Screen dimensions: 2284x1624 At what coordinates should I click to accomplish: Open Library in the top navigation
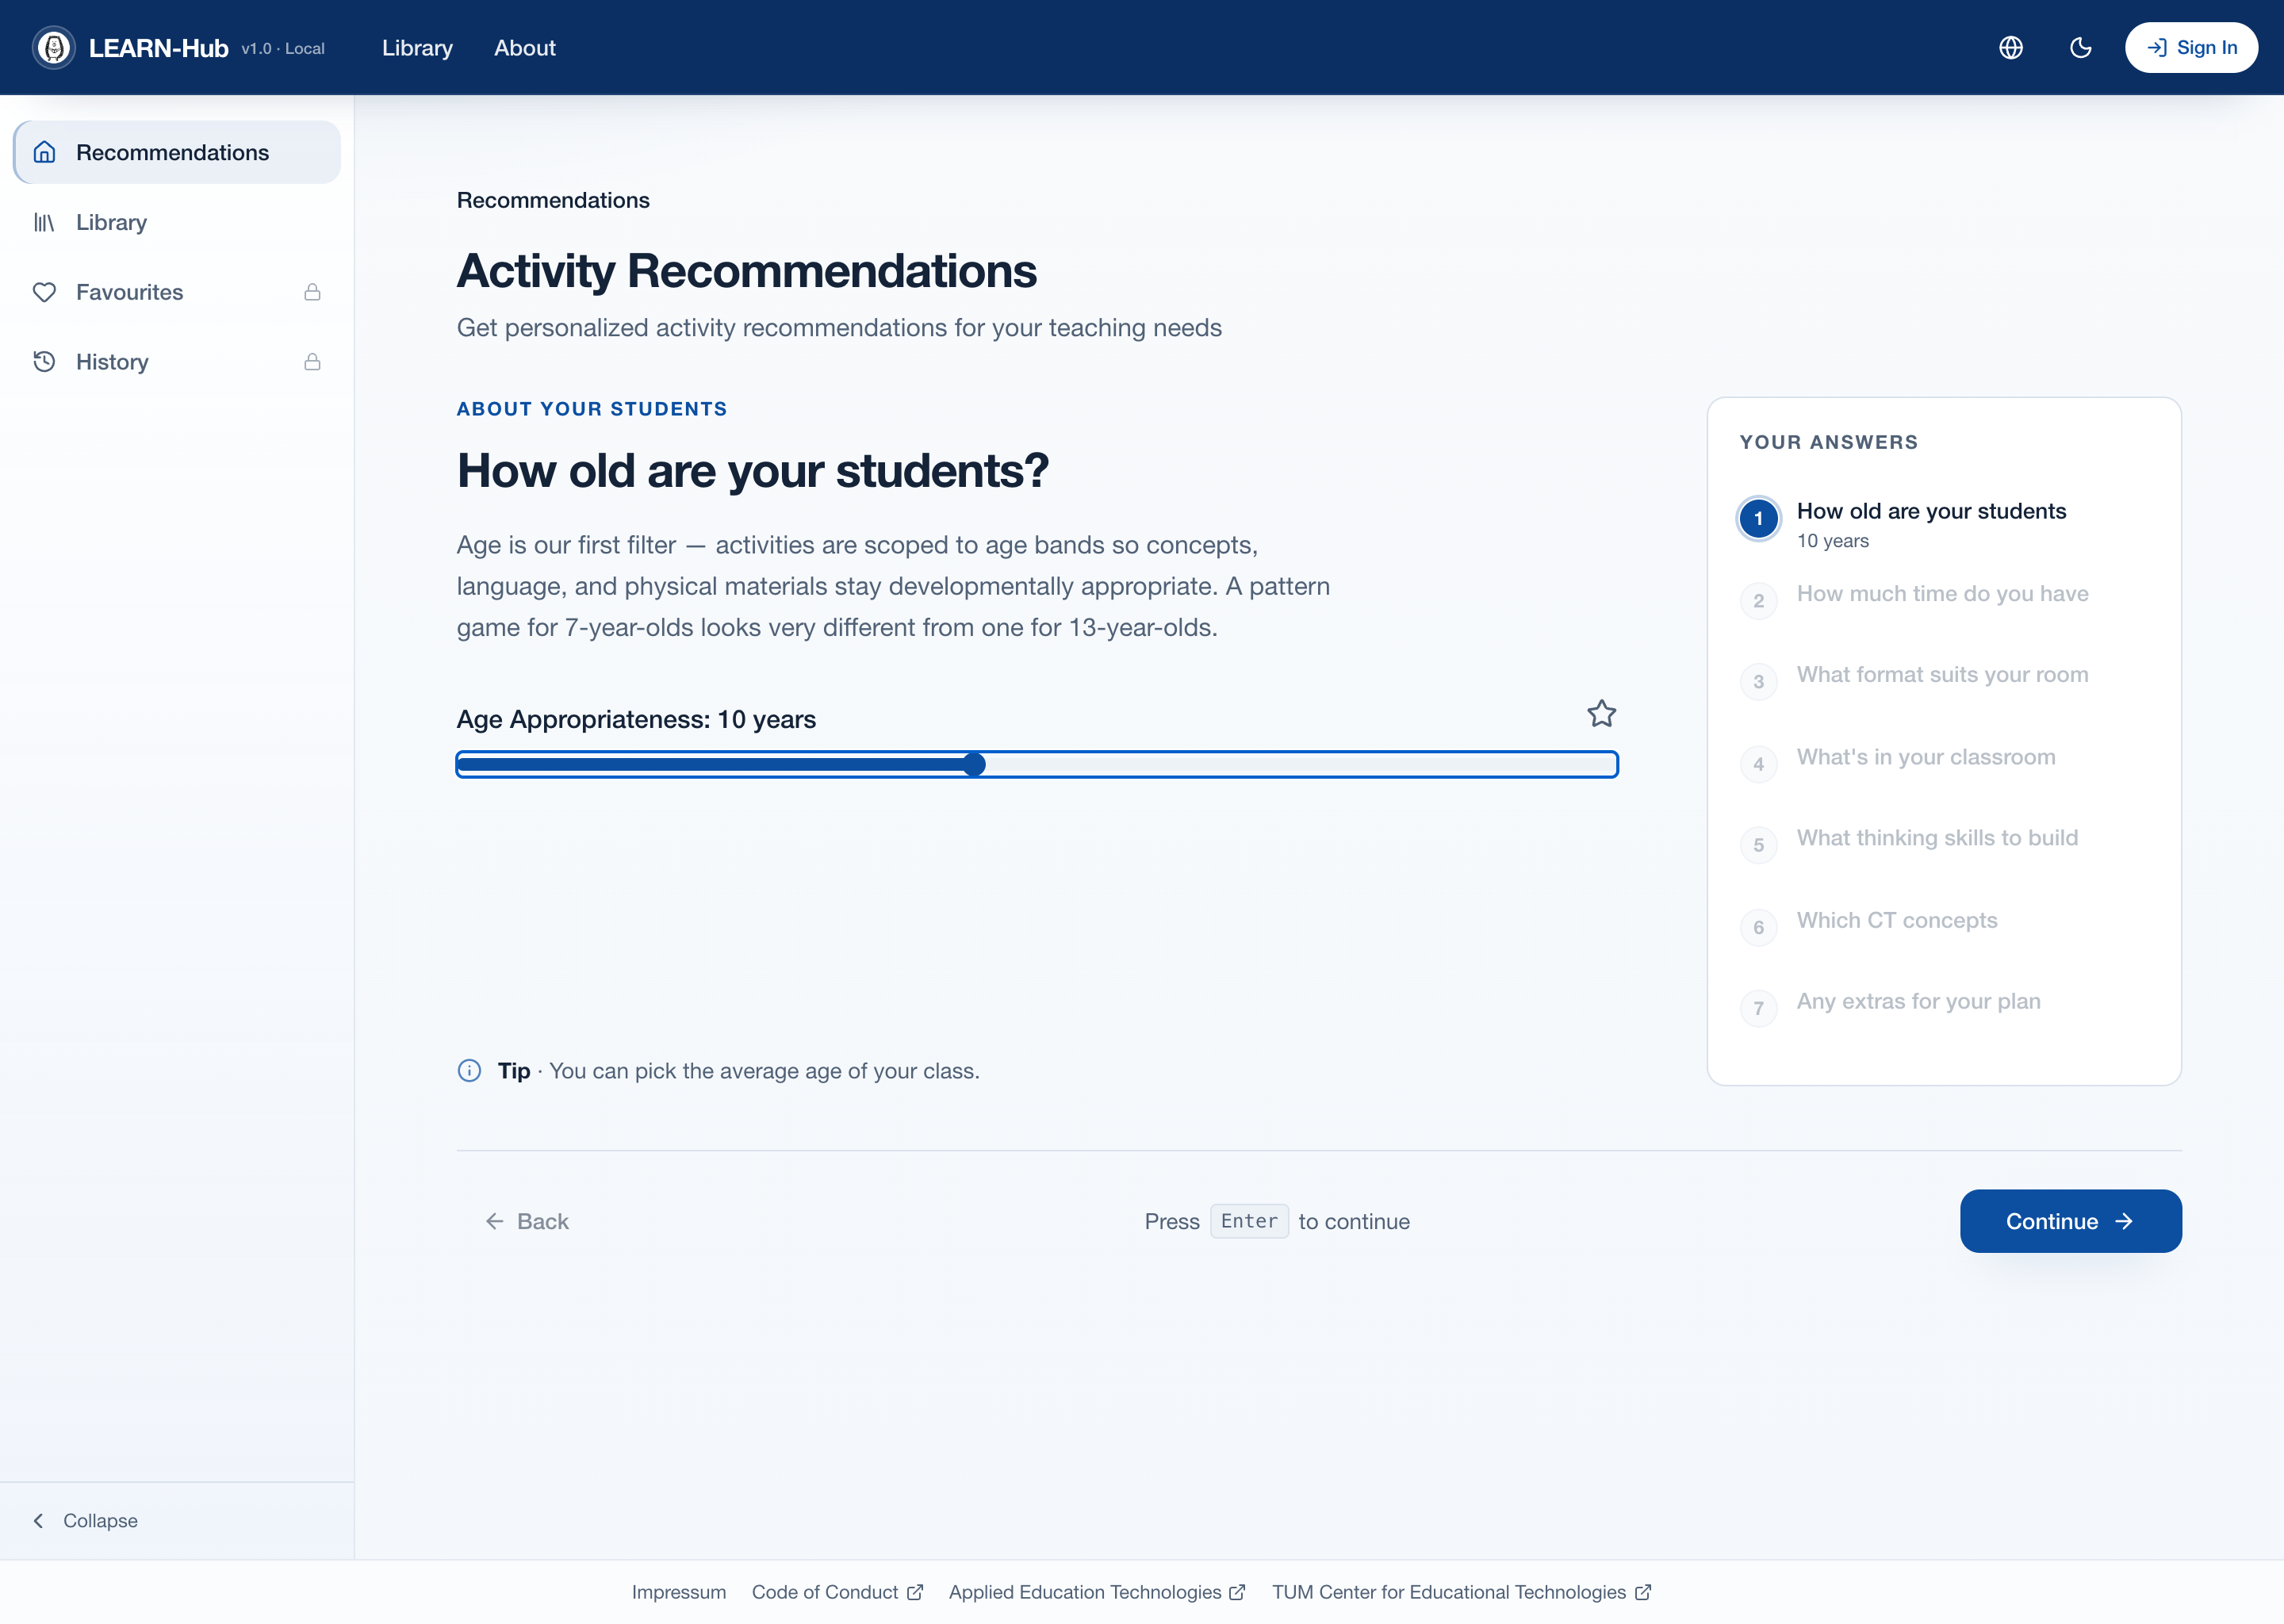(x=417, y=48)
